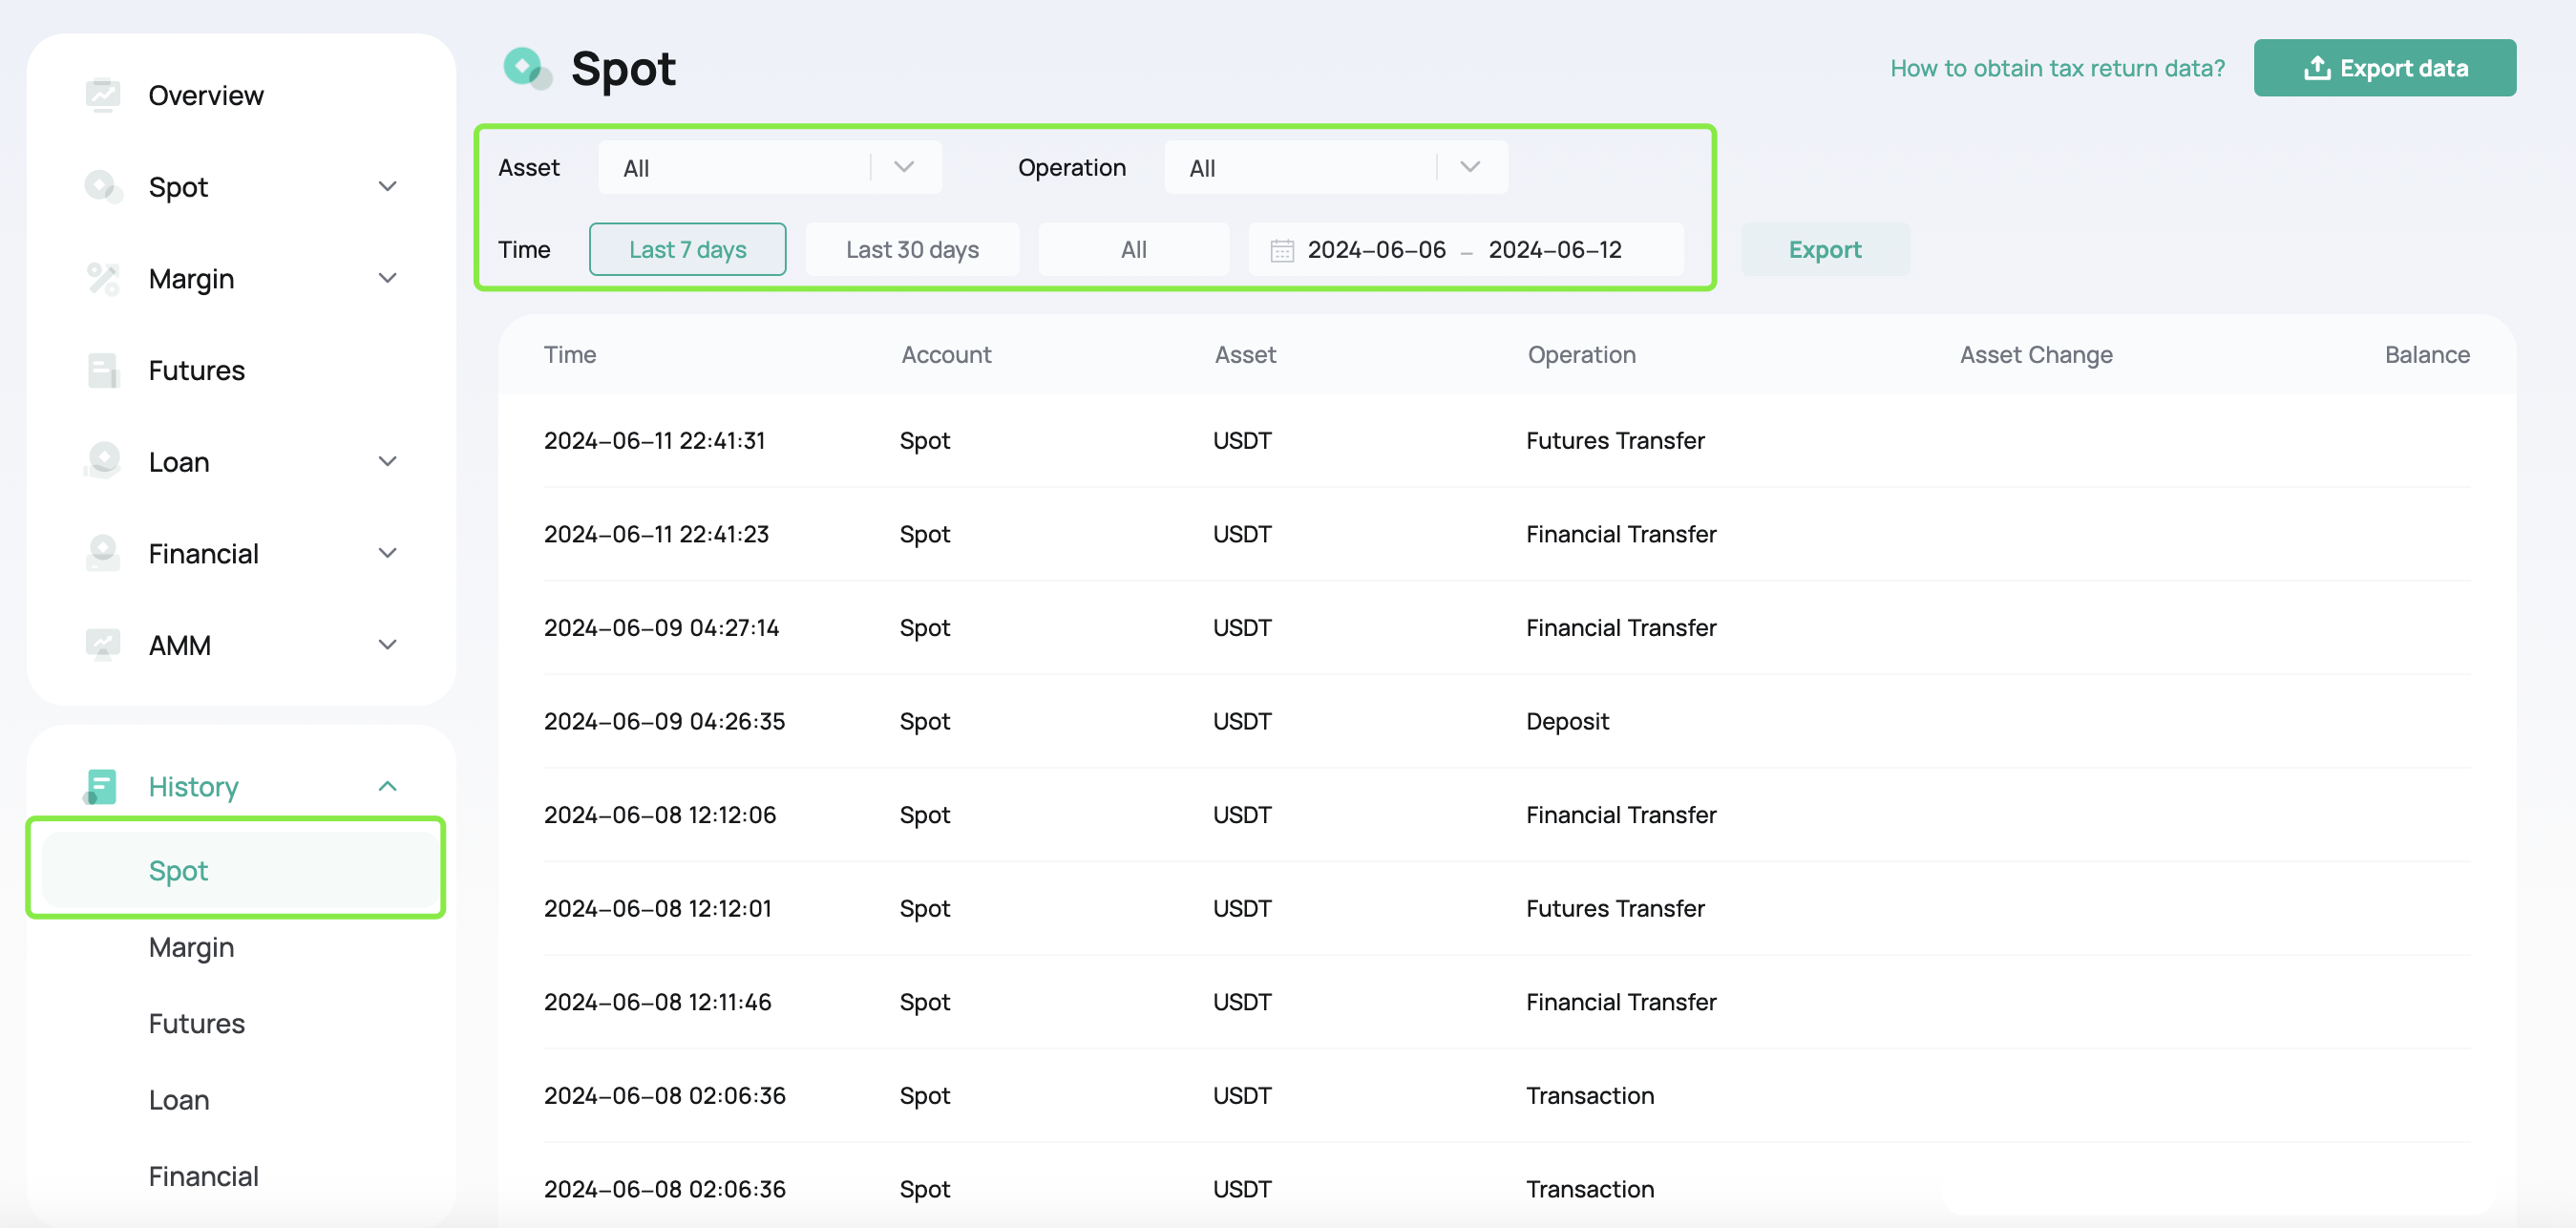Click USDT in the Deposit row
The image size is (2576, 1228).
tap(1242, 722)
